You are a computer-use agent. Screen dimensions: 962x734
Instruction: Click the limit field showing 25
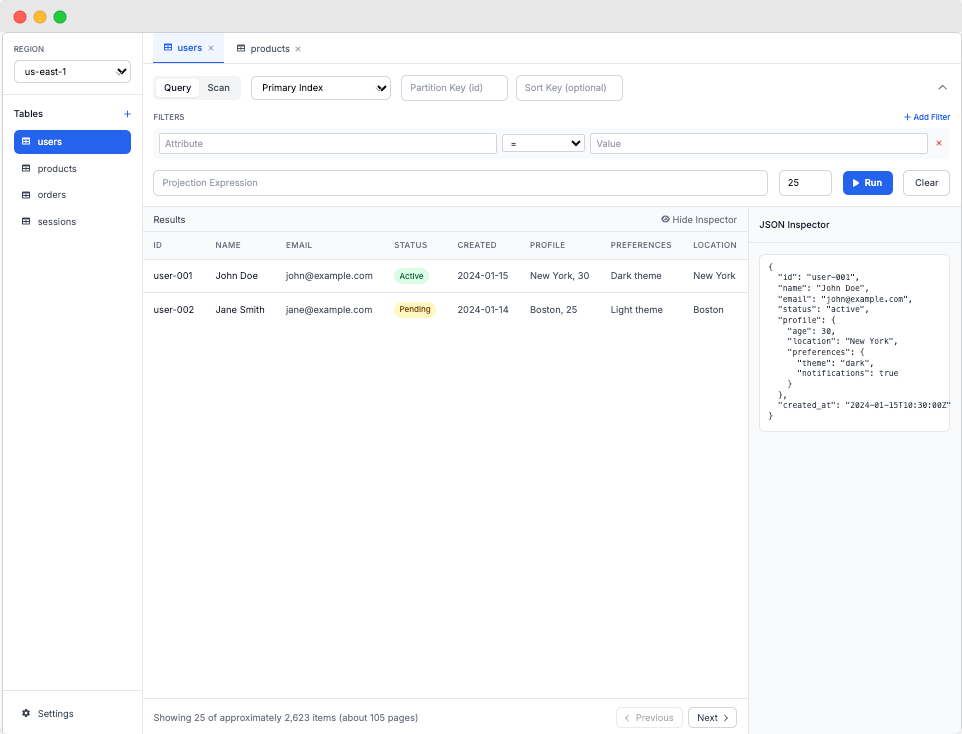pyautogui.click(x=805, y=183)
